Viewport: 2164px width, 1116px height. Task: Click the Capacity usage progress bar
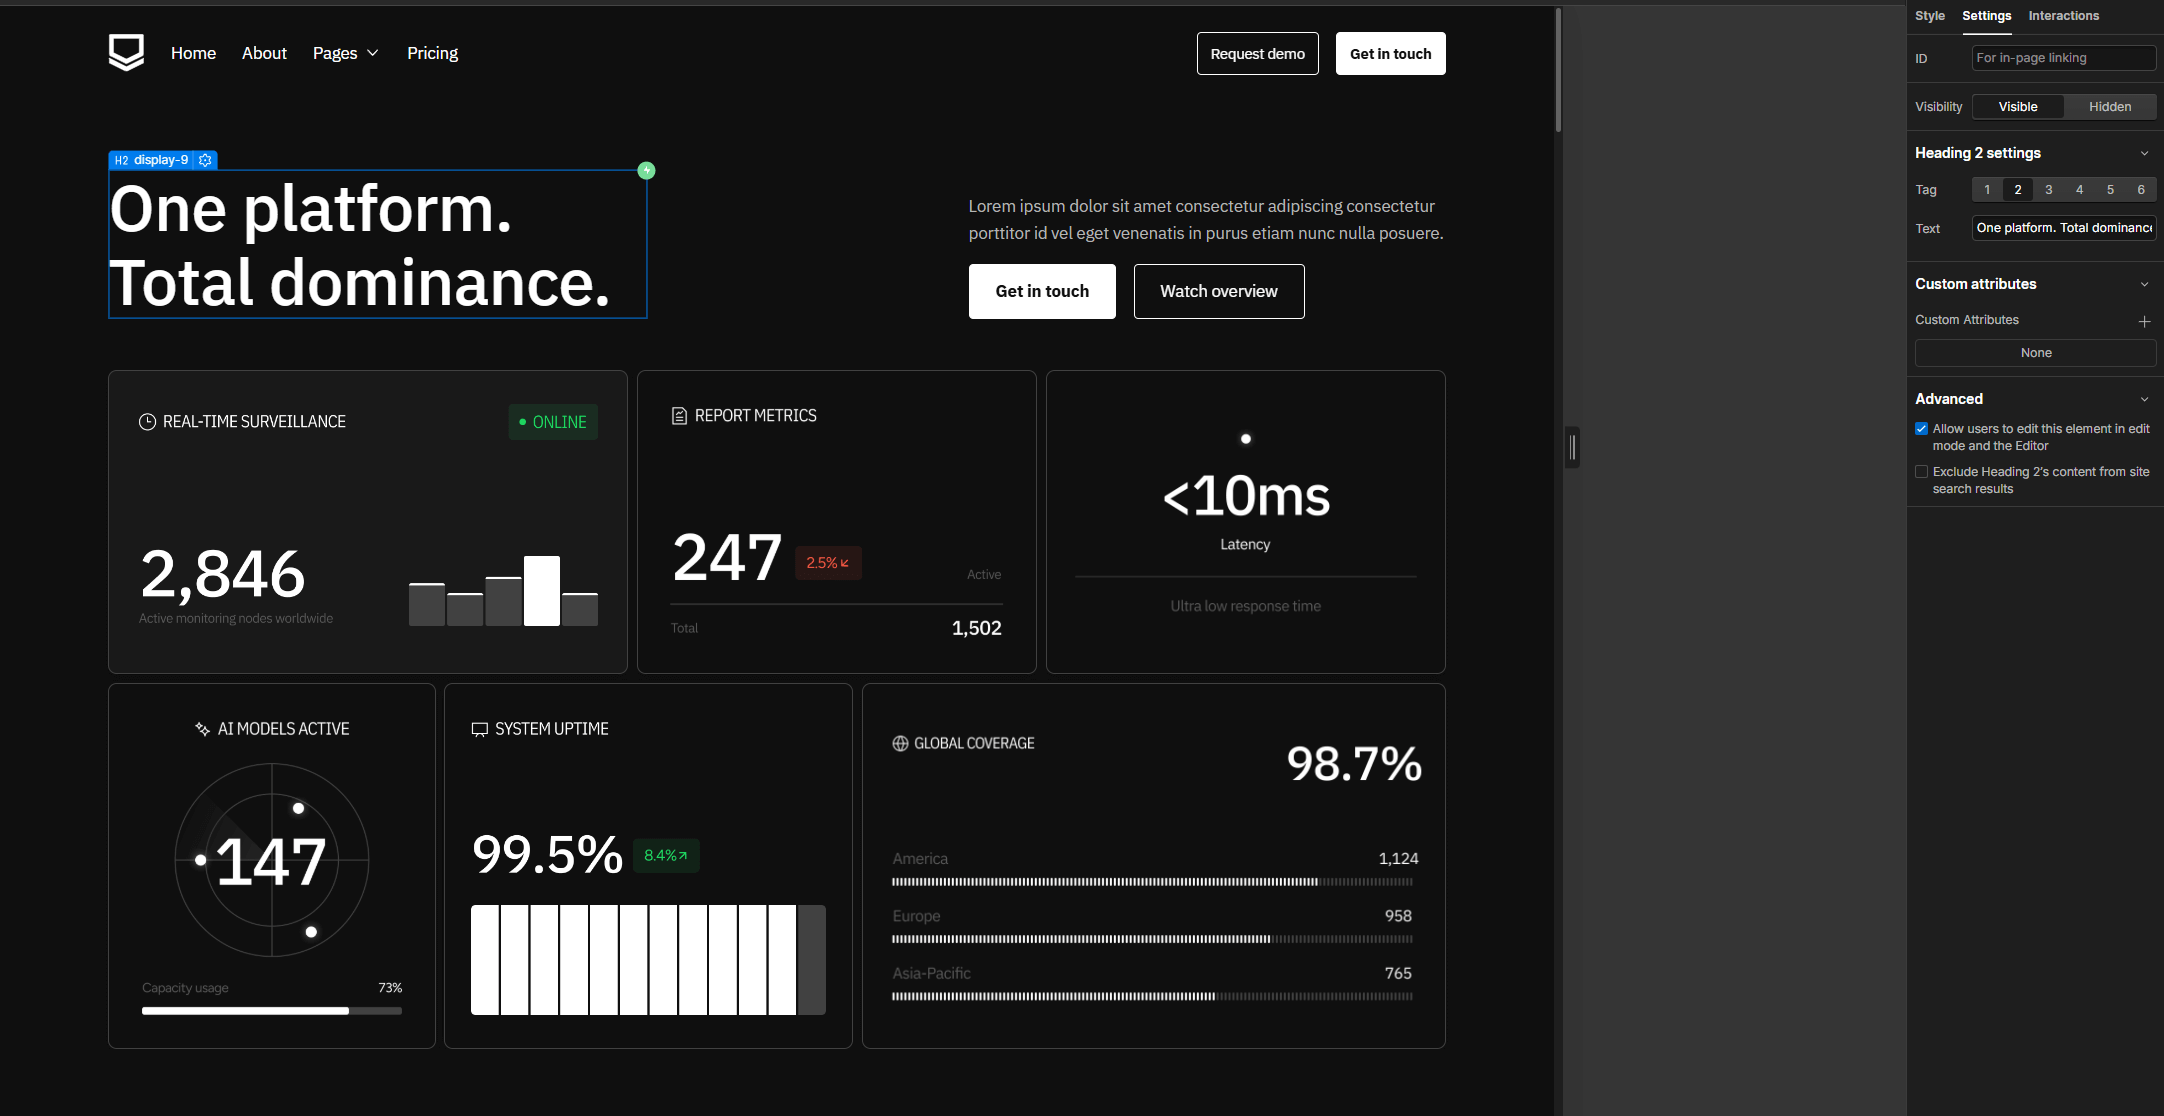coord(272,1011)
